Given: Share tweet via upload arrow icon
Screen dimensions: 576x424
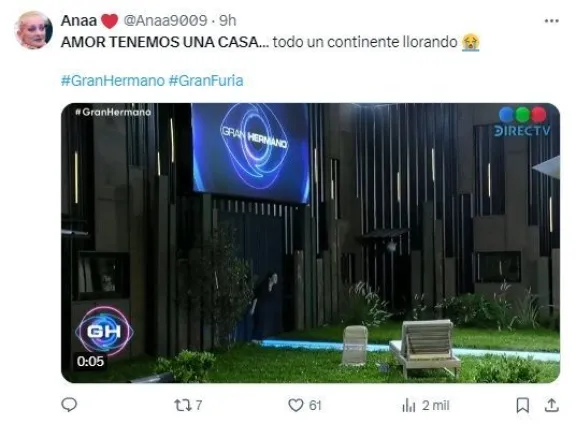Looking at the screenshot, I should (551, 405).
